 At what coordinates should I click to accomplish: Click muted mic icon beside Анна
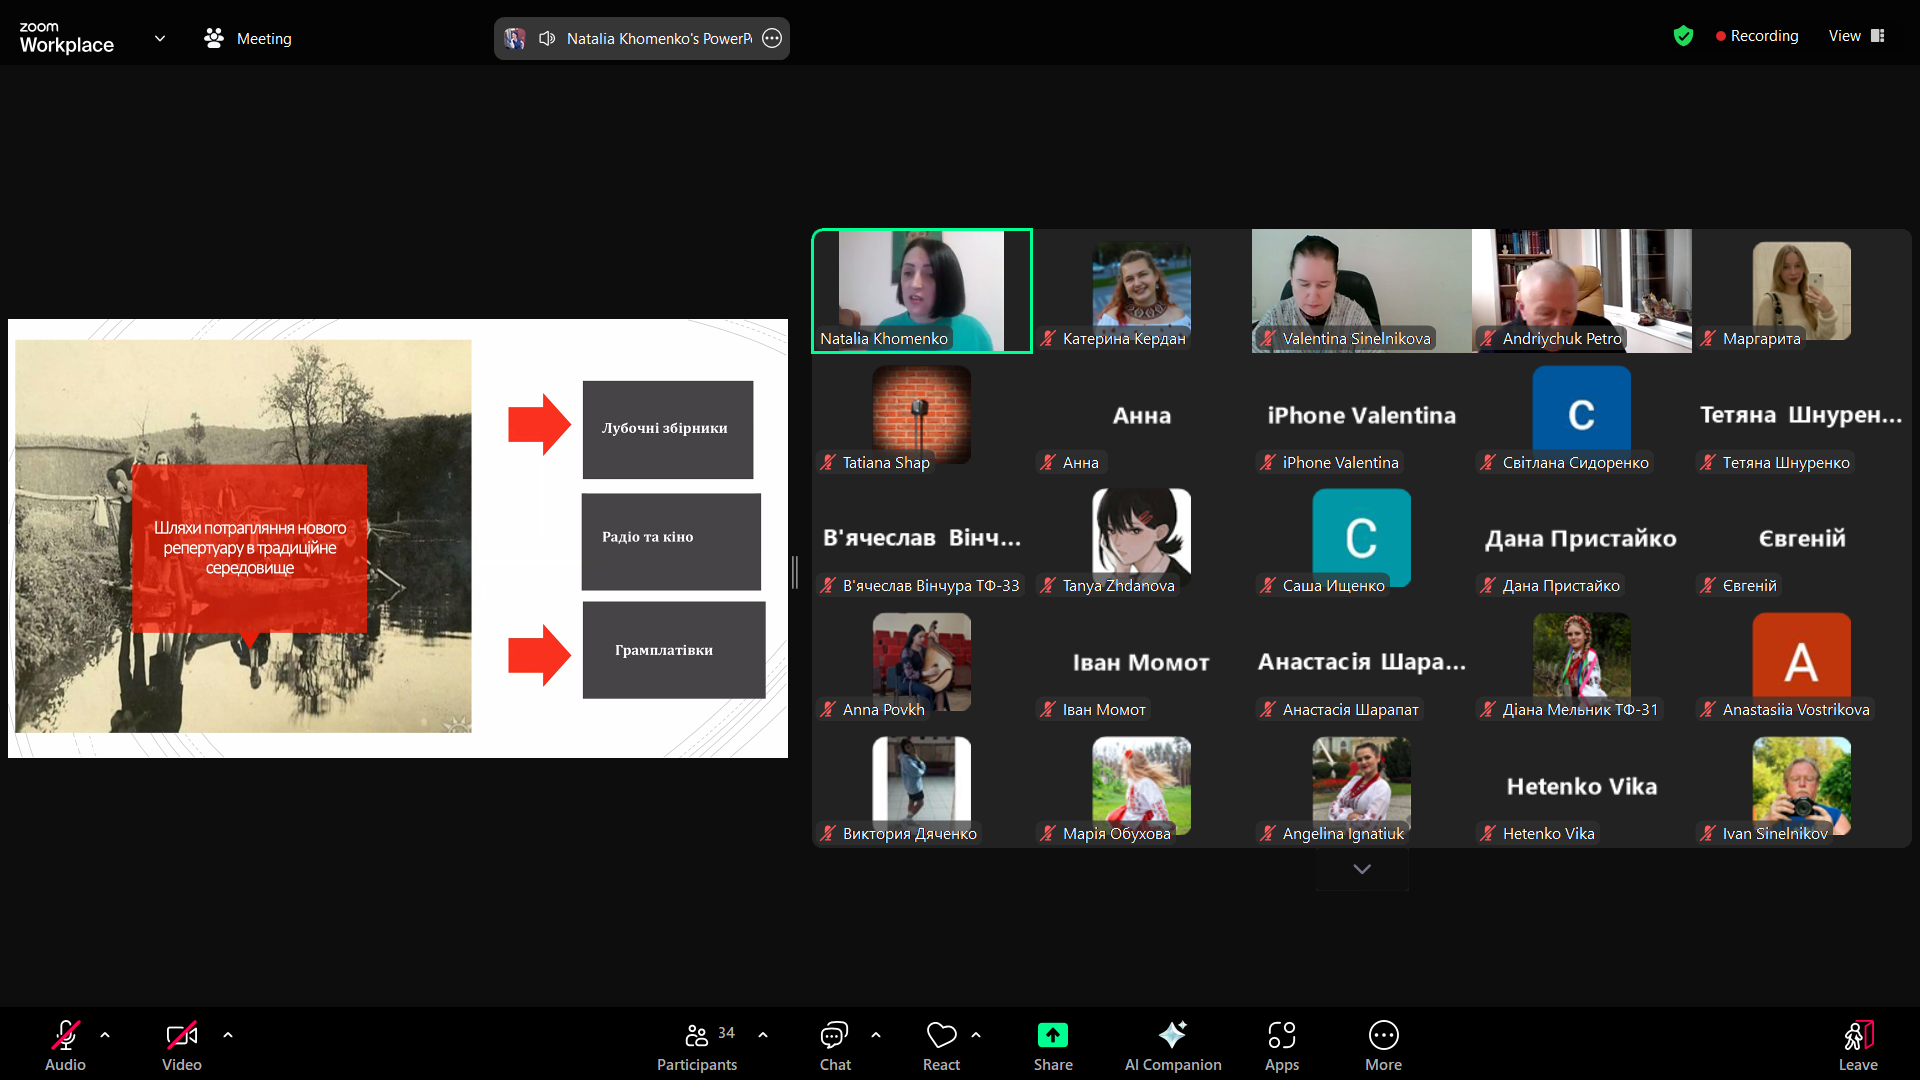[1048, 462]
